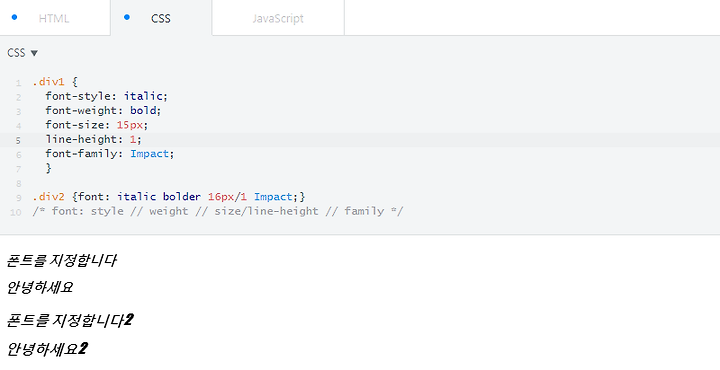
Task: Click output text 폰트를 지정합니다2
Action: 70,320
